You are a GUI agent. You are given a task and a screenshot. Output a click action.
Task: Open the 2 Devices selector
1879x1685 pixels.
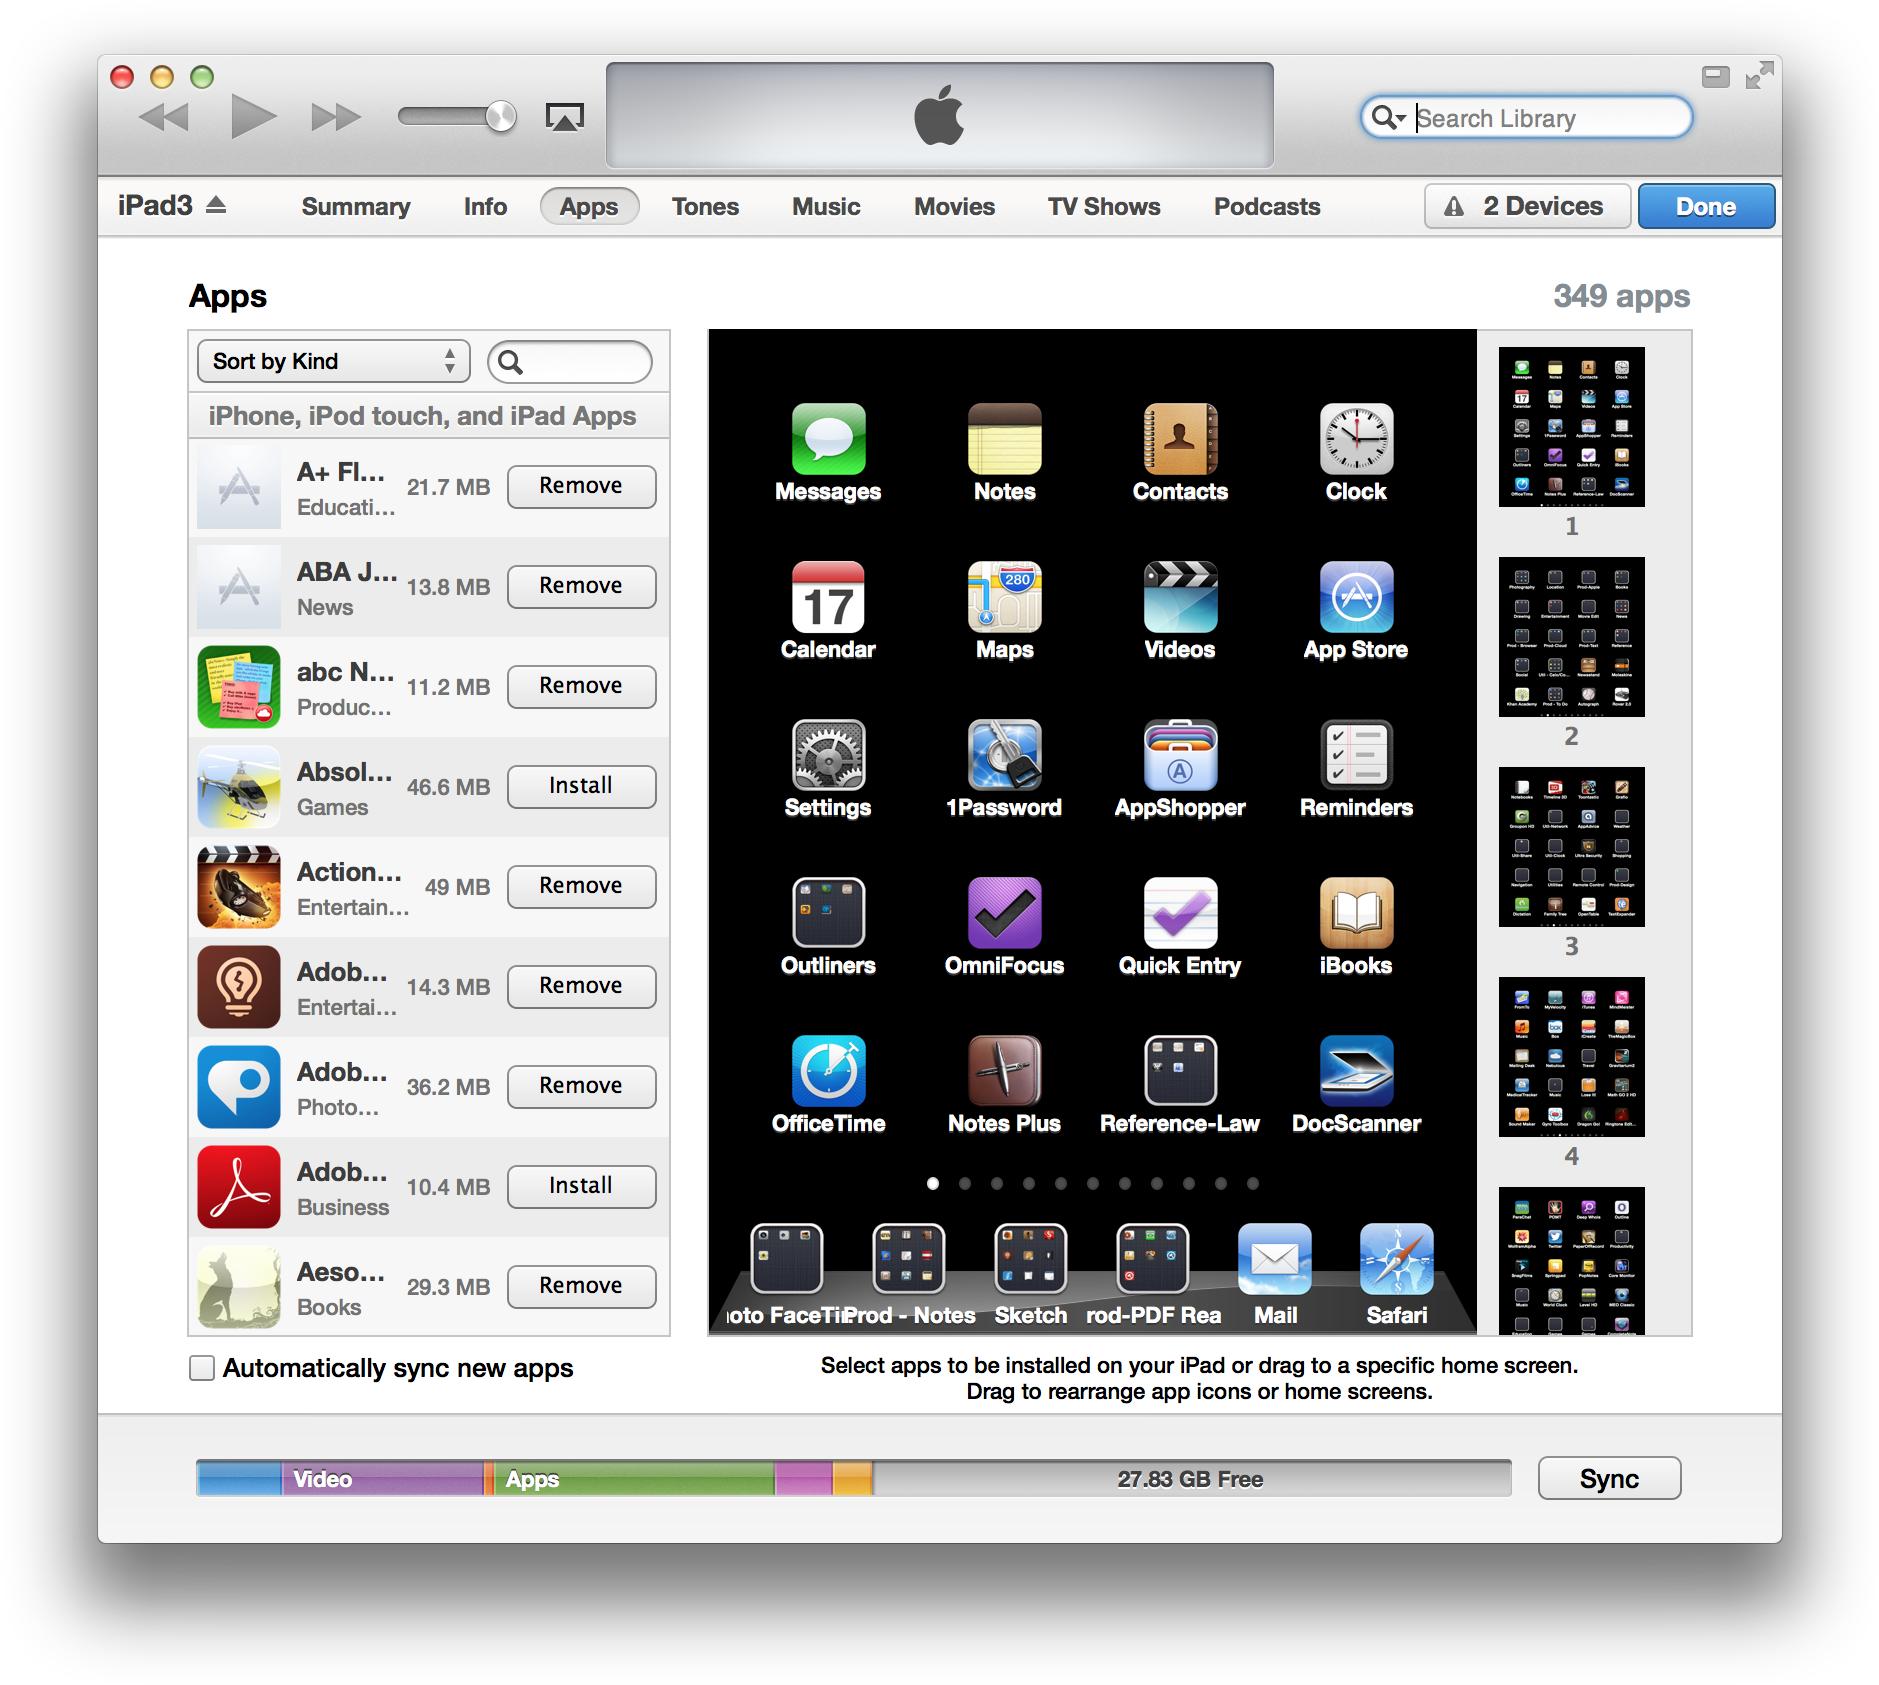pos(1527,206)
